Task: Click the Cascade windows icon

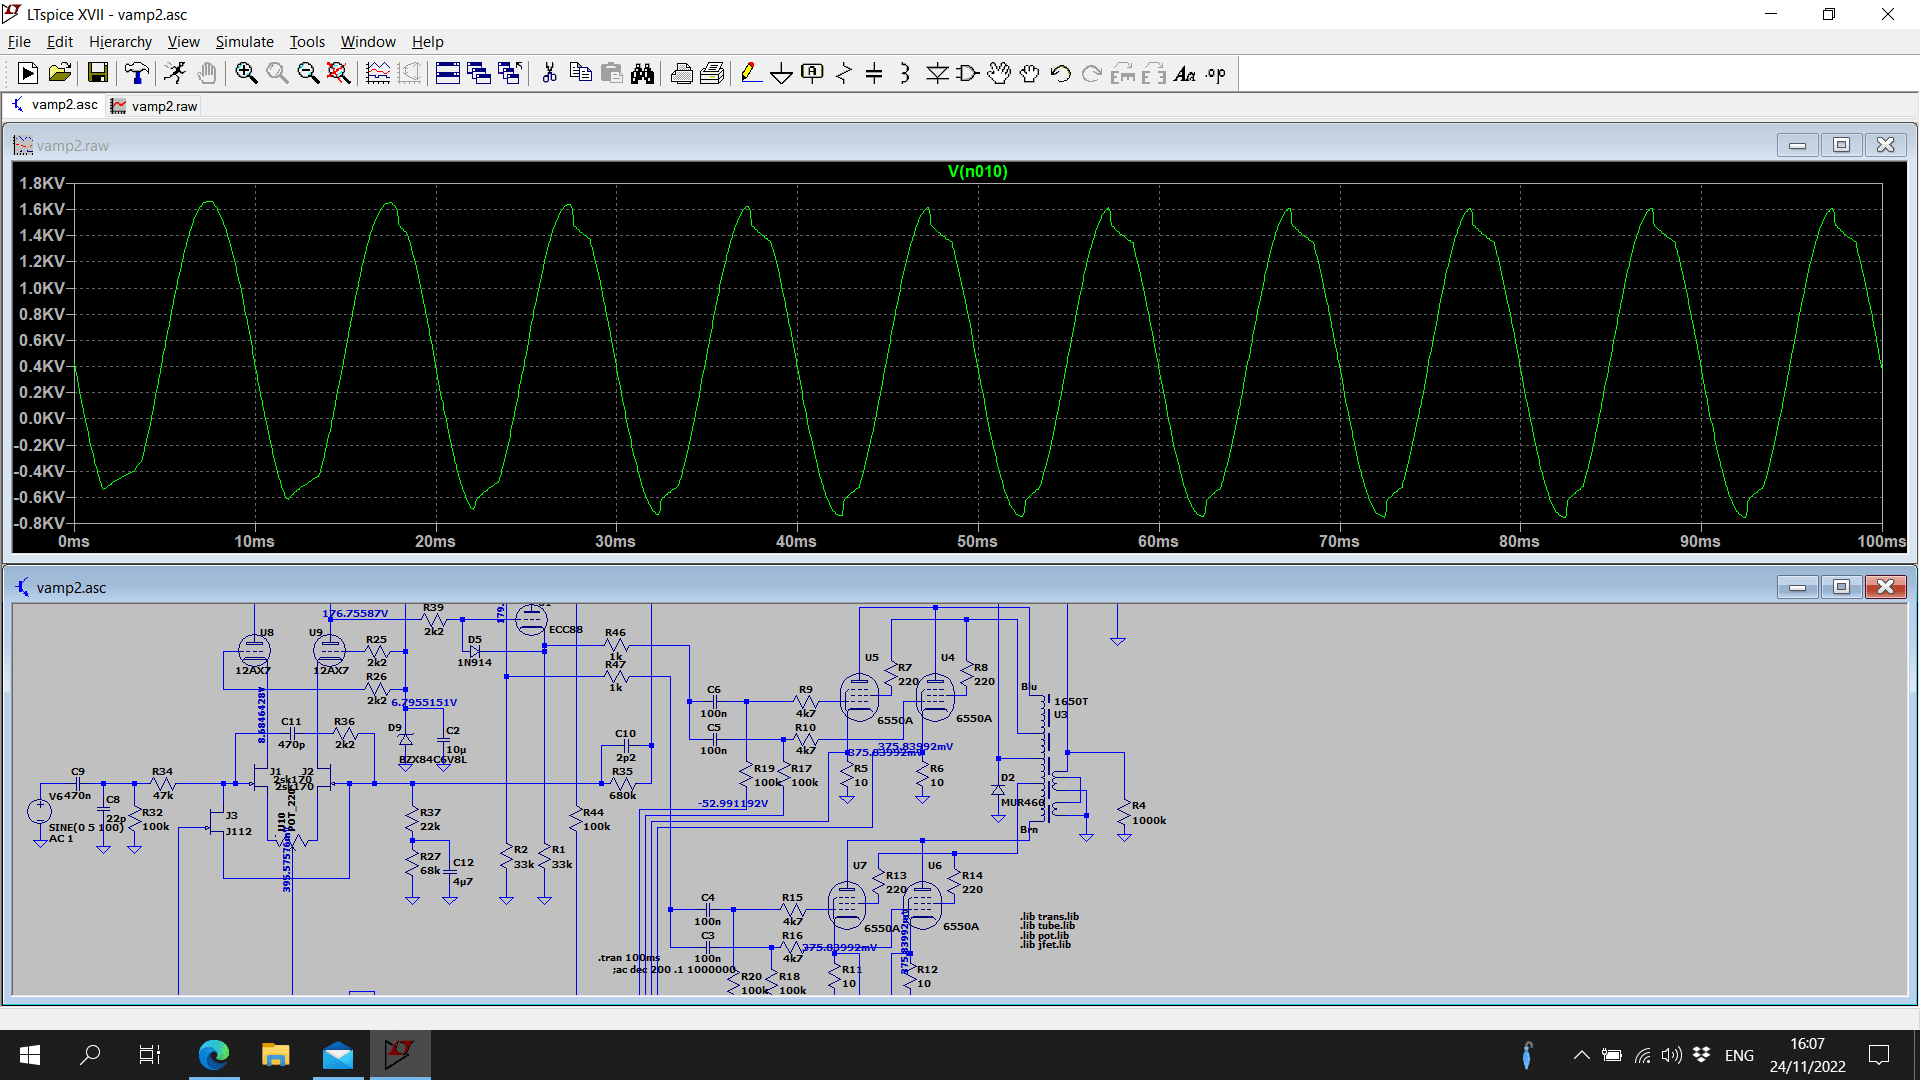Action: (479, 73)
